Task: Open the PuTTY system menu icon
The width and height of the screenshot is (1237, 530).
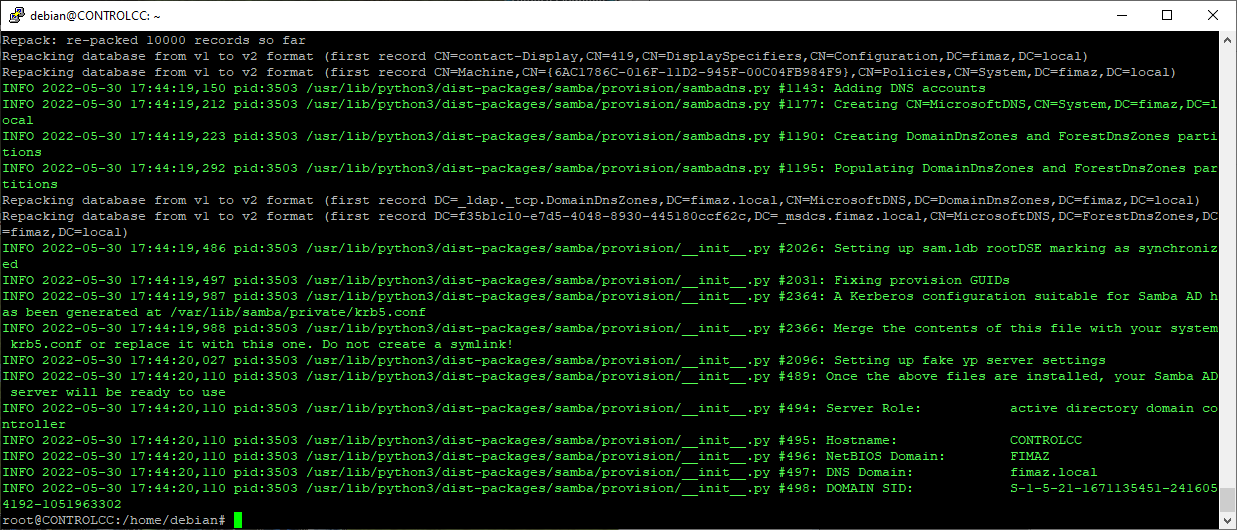Action: click(x=17, y=15)
